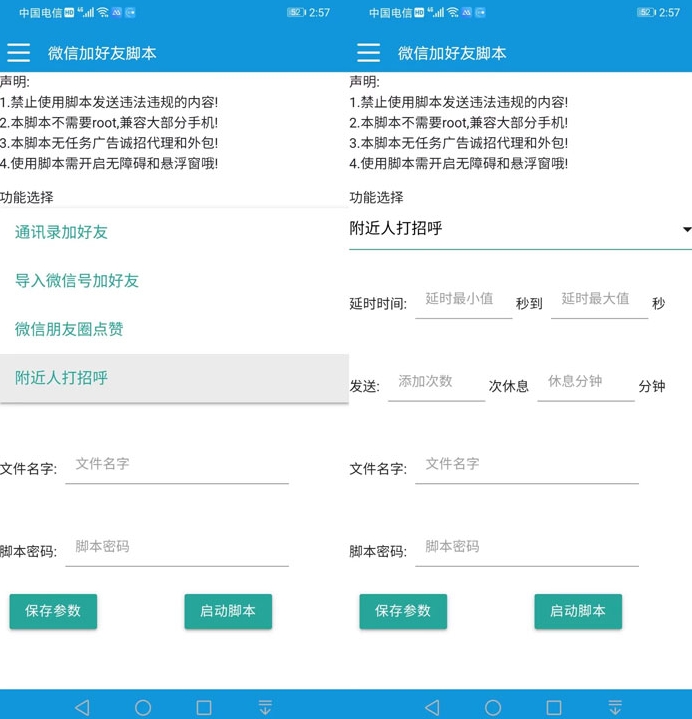Viewport: 692px width, 719px height.
Task: Focus the 添加次数 input field
Action: click(x=437, y=383)
